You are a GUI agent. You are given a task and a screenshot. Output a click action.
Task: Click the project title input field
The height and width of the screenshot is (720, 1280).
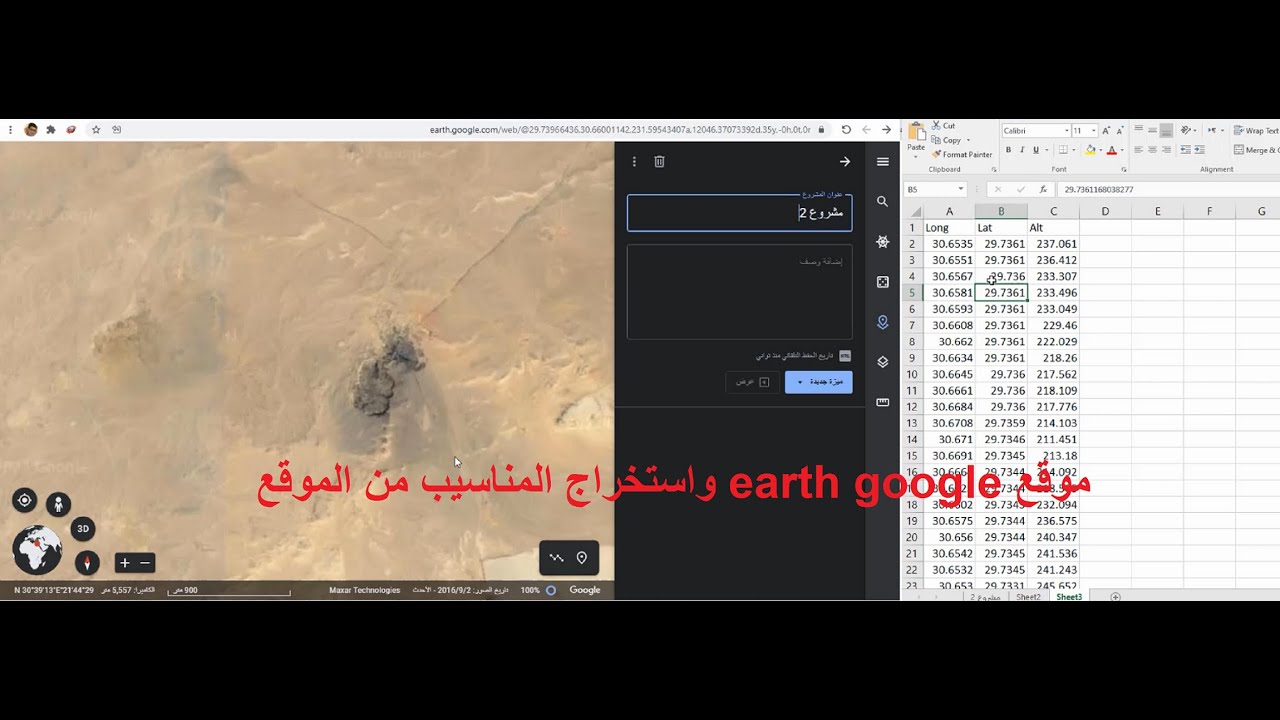(739, 213)
